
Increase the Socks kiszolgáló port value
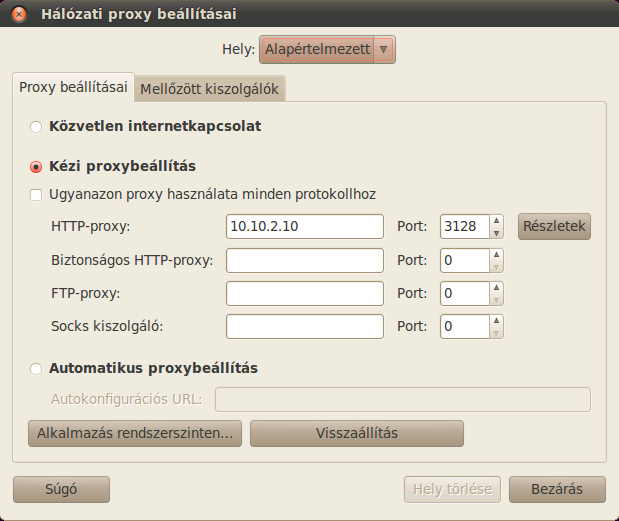coord(496,320)
